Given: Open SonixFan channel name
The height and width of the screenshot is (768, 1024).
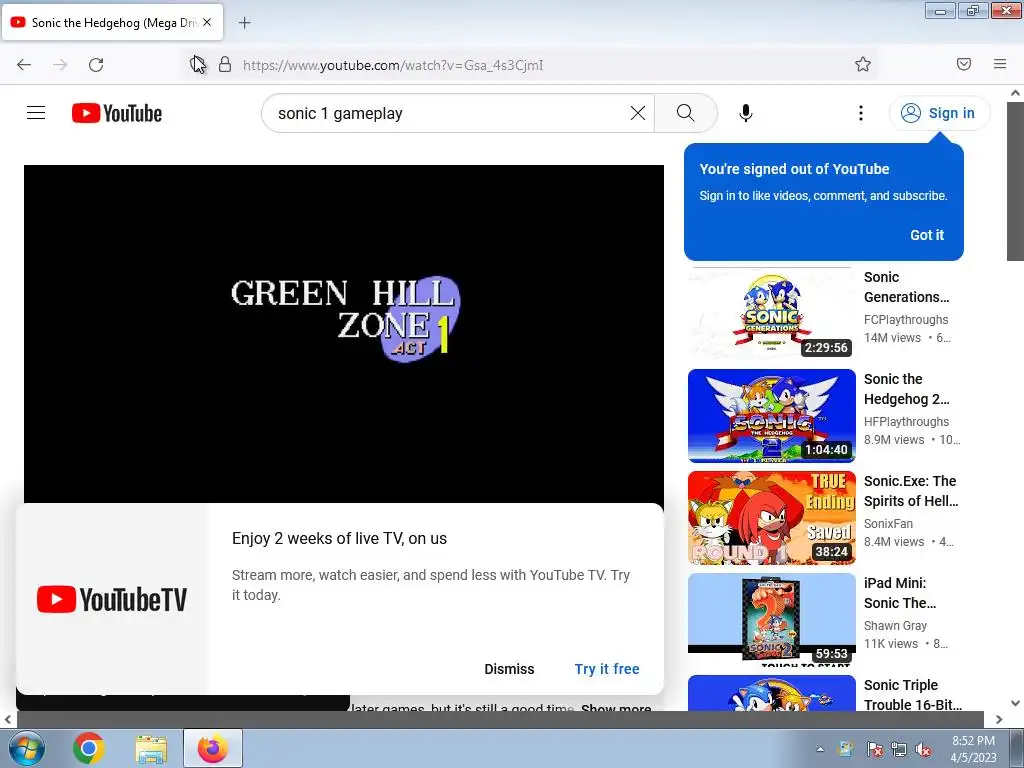Looking at the screenshot, I should 888,523.
